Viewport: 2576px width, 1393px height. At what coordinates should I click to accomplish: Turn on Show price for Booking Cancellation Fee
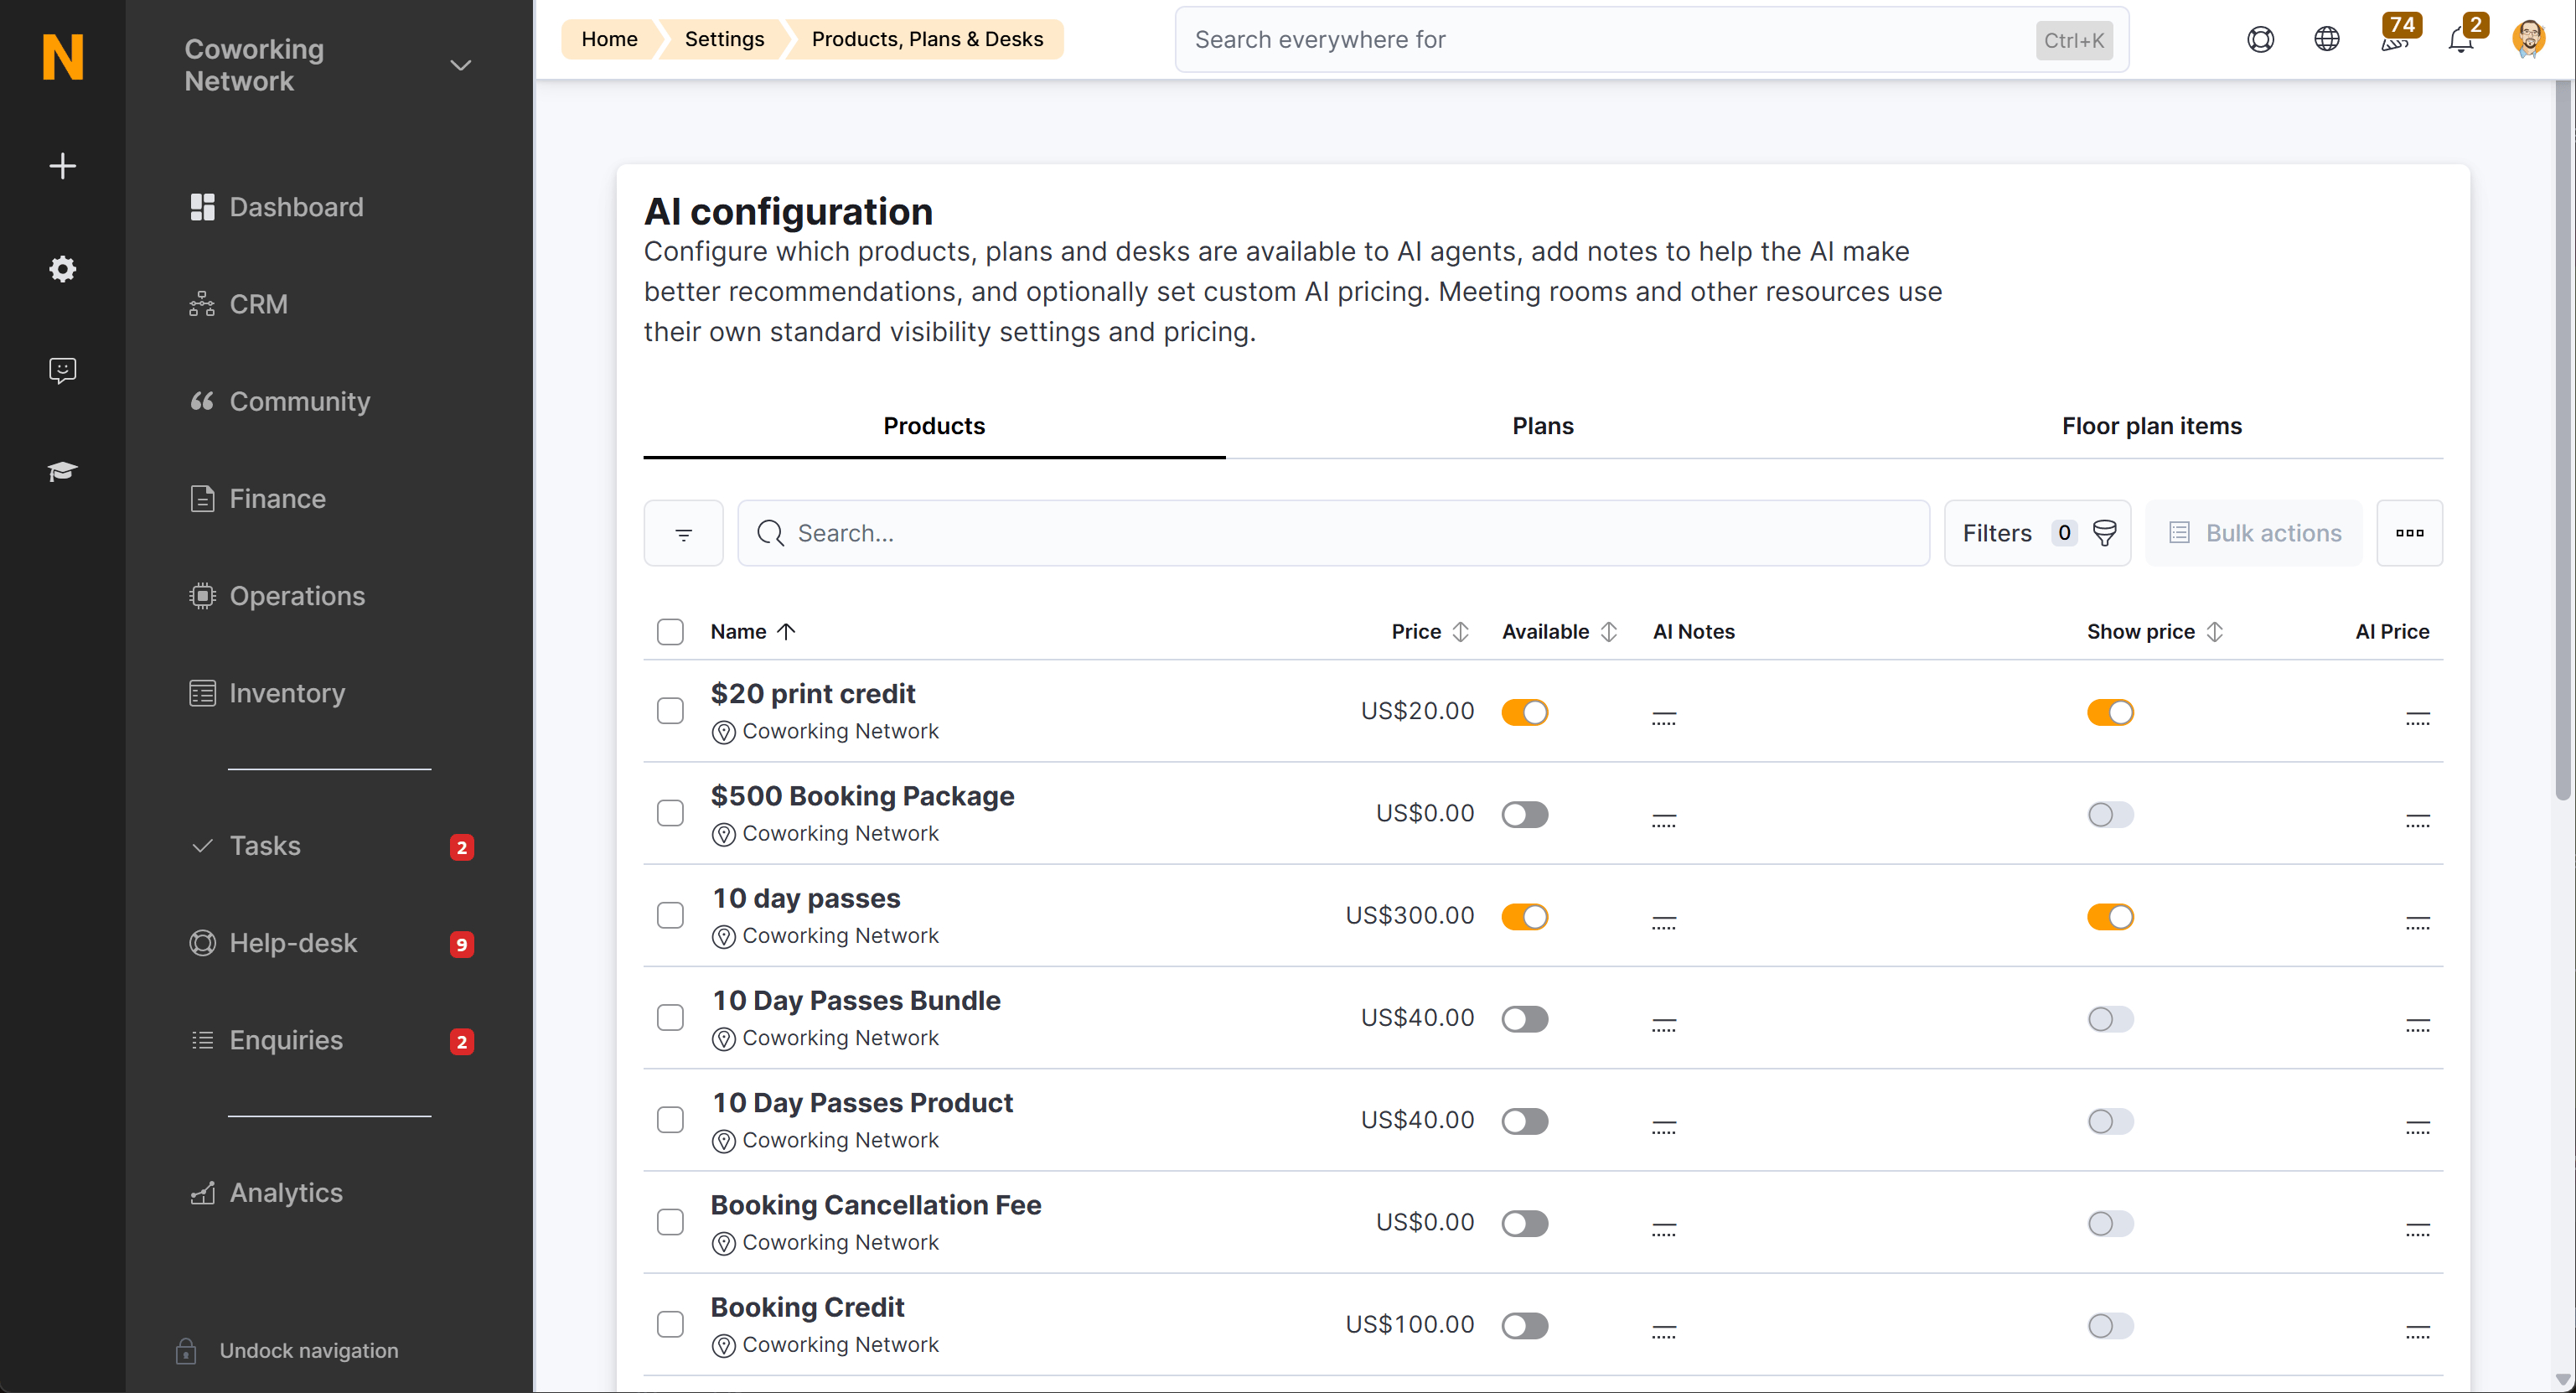(x=2110, y=1223)
